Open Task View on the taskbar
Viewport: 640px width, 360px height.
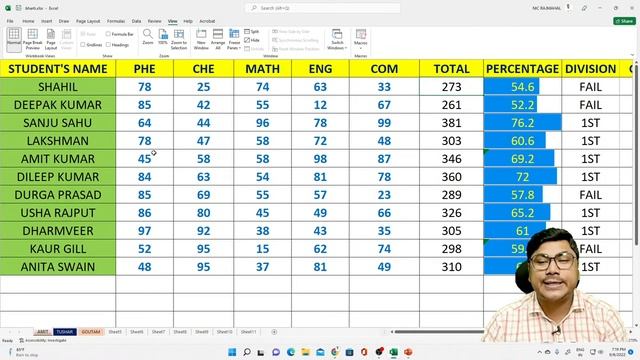[x=261, y=352]
